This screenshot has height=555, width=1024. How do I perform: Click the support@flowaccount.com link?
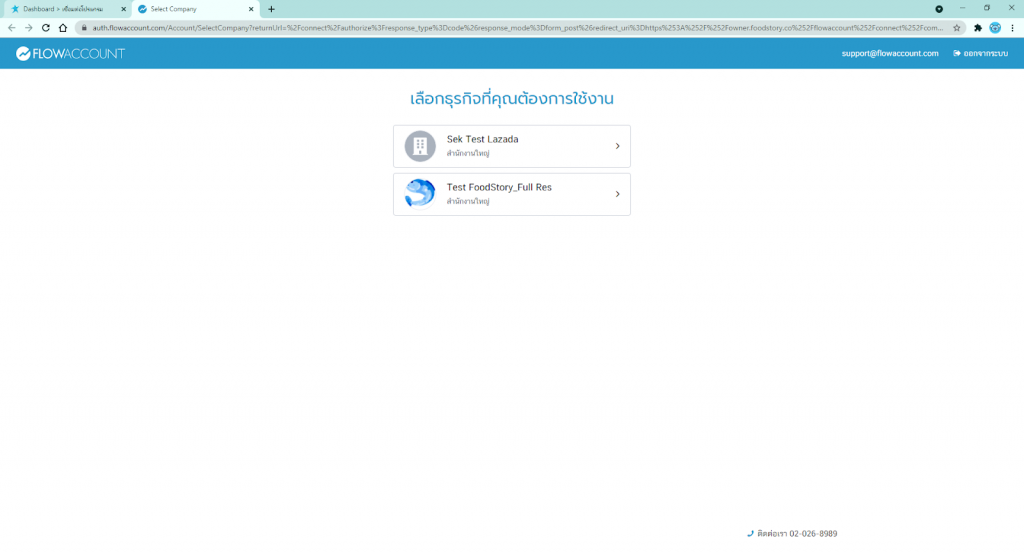[x=889, y=53]
